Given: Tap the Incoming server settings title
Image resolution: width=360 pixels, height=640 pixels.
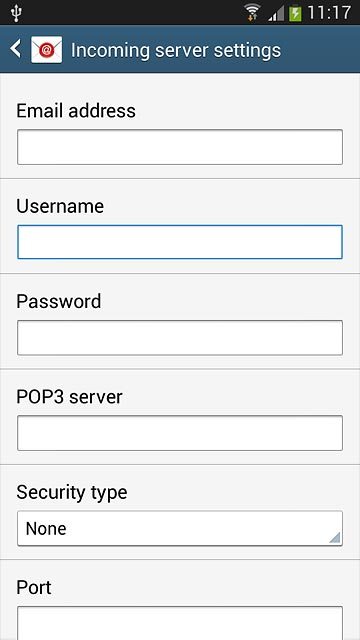Looking at the screenshot, I should 176,50.
